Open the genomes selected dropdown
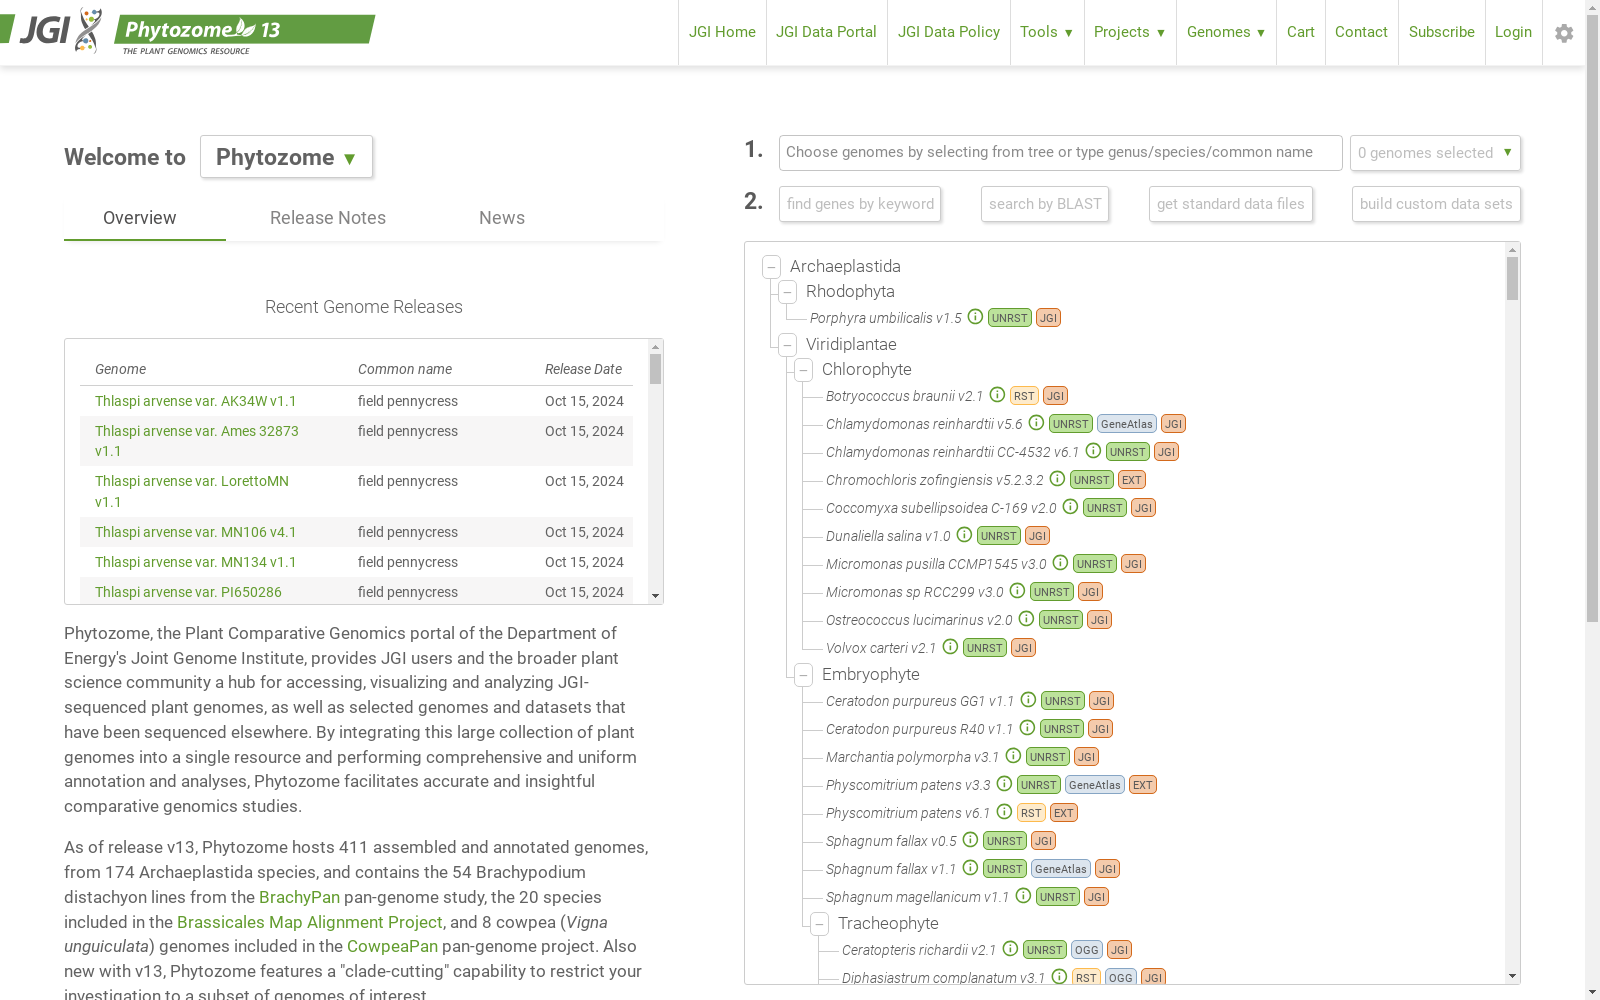Screen dimensions: 1600x1000 (1435, 153)
